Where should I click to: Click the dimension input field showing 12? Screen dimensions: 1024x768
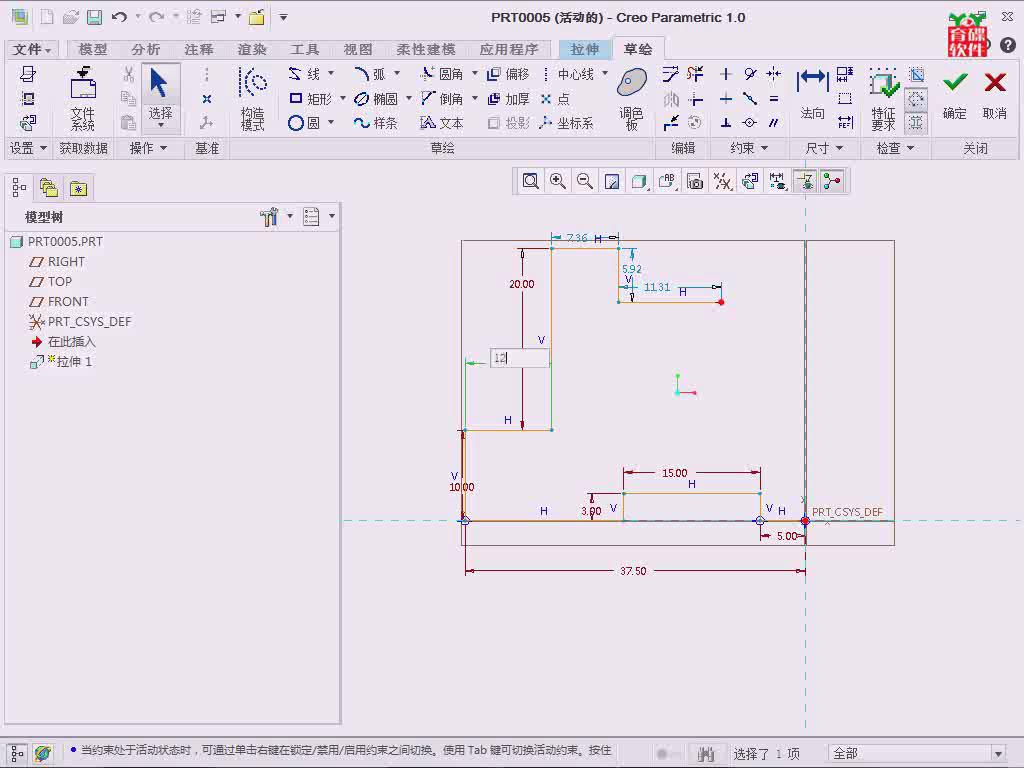click(520, 358)
